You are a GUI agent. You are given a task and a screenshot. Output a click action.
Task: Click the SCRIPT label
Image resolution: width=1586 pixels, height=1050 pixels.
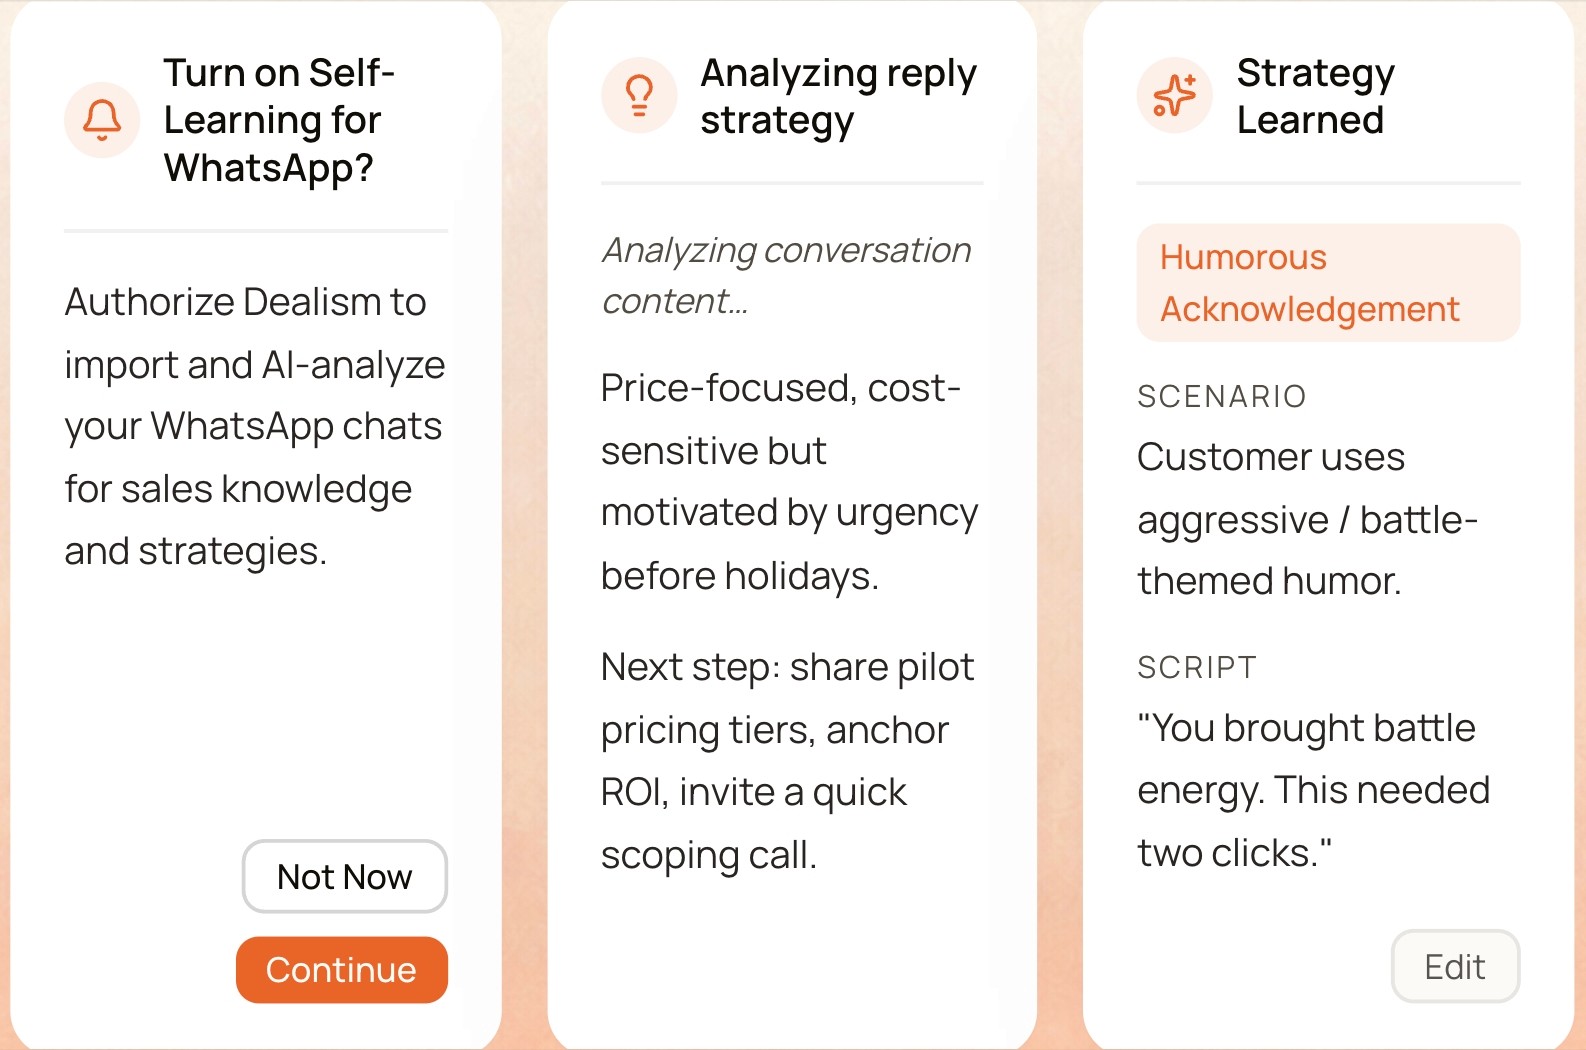(x=1196, y=668)
